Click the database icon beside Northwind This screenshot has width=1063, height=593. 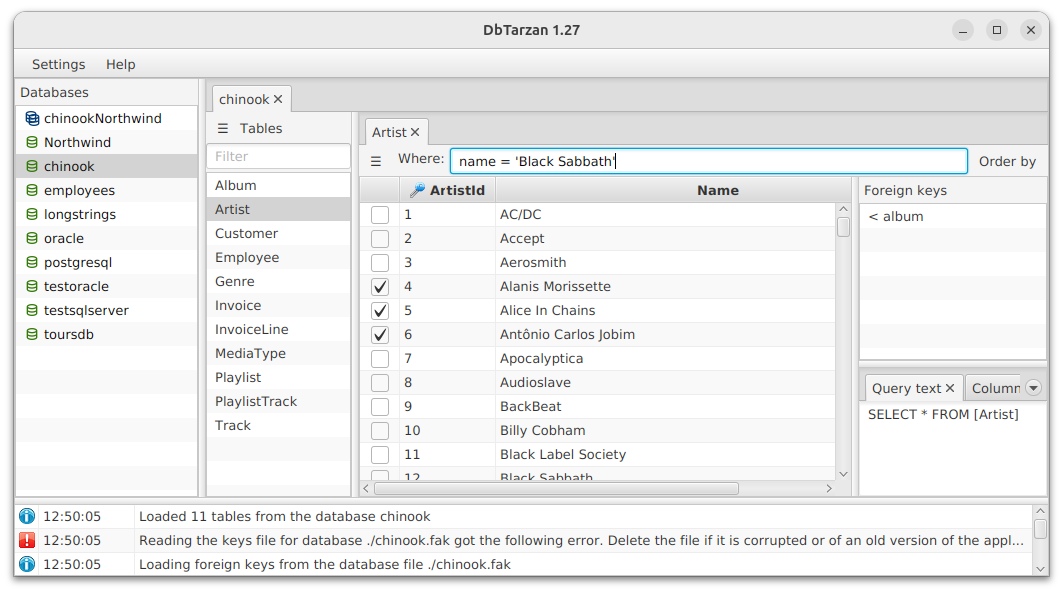coord(31,142)
